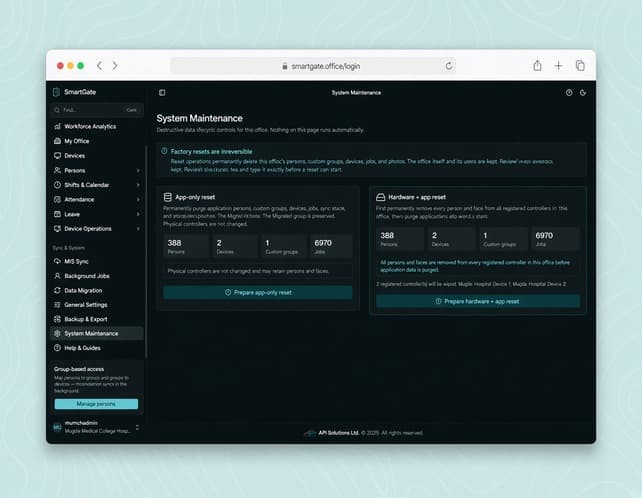The image size is (642, 498).
Task: Open a new tab with plus icon
Action: coord(558,66)
